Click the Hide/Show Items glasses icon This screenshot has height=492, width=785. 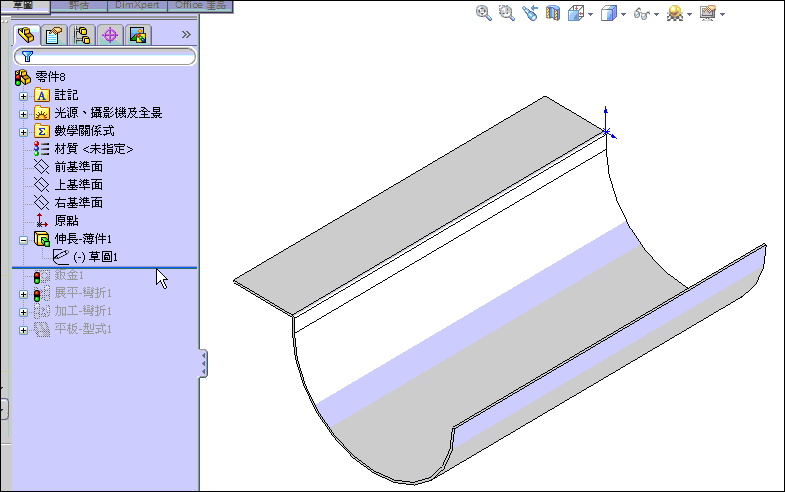pyautogui.click(x=642, y=13)
